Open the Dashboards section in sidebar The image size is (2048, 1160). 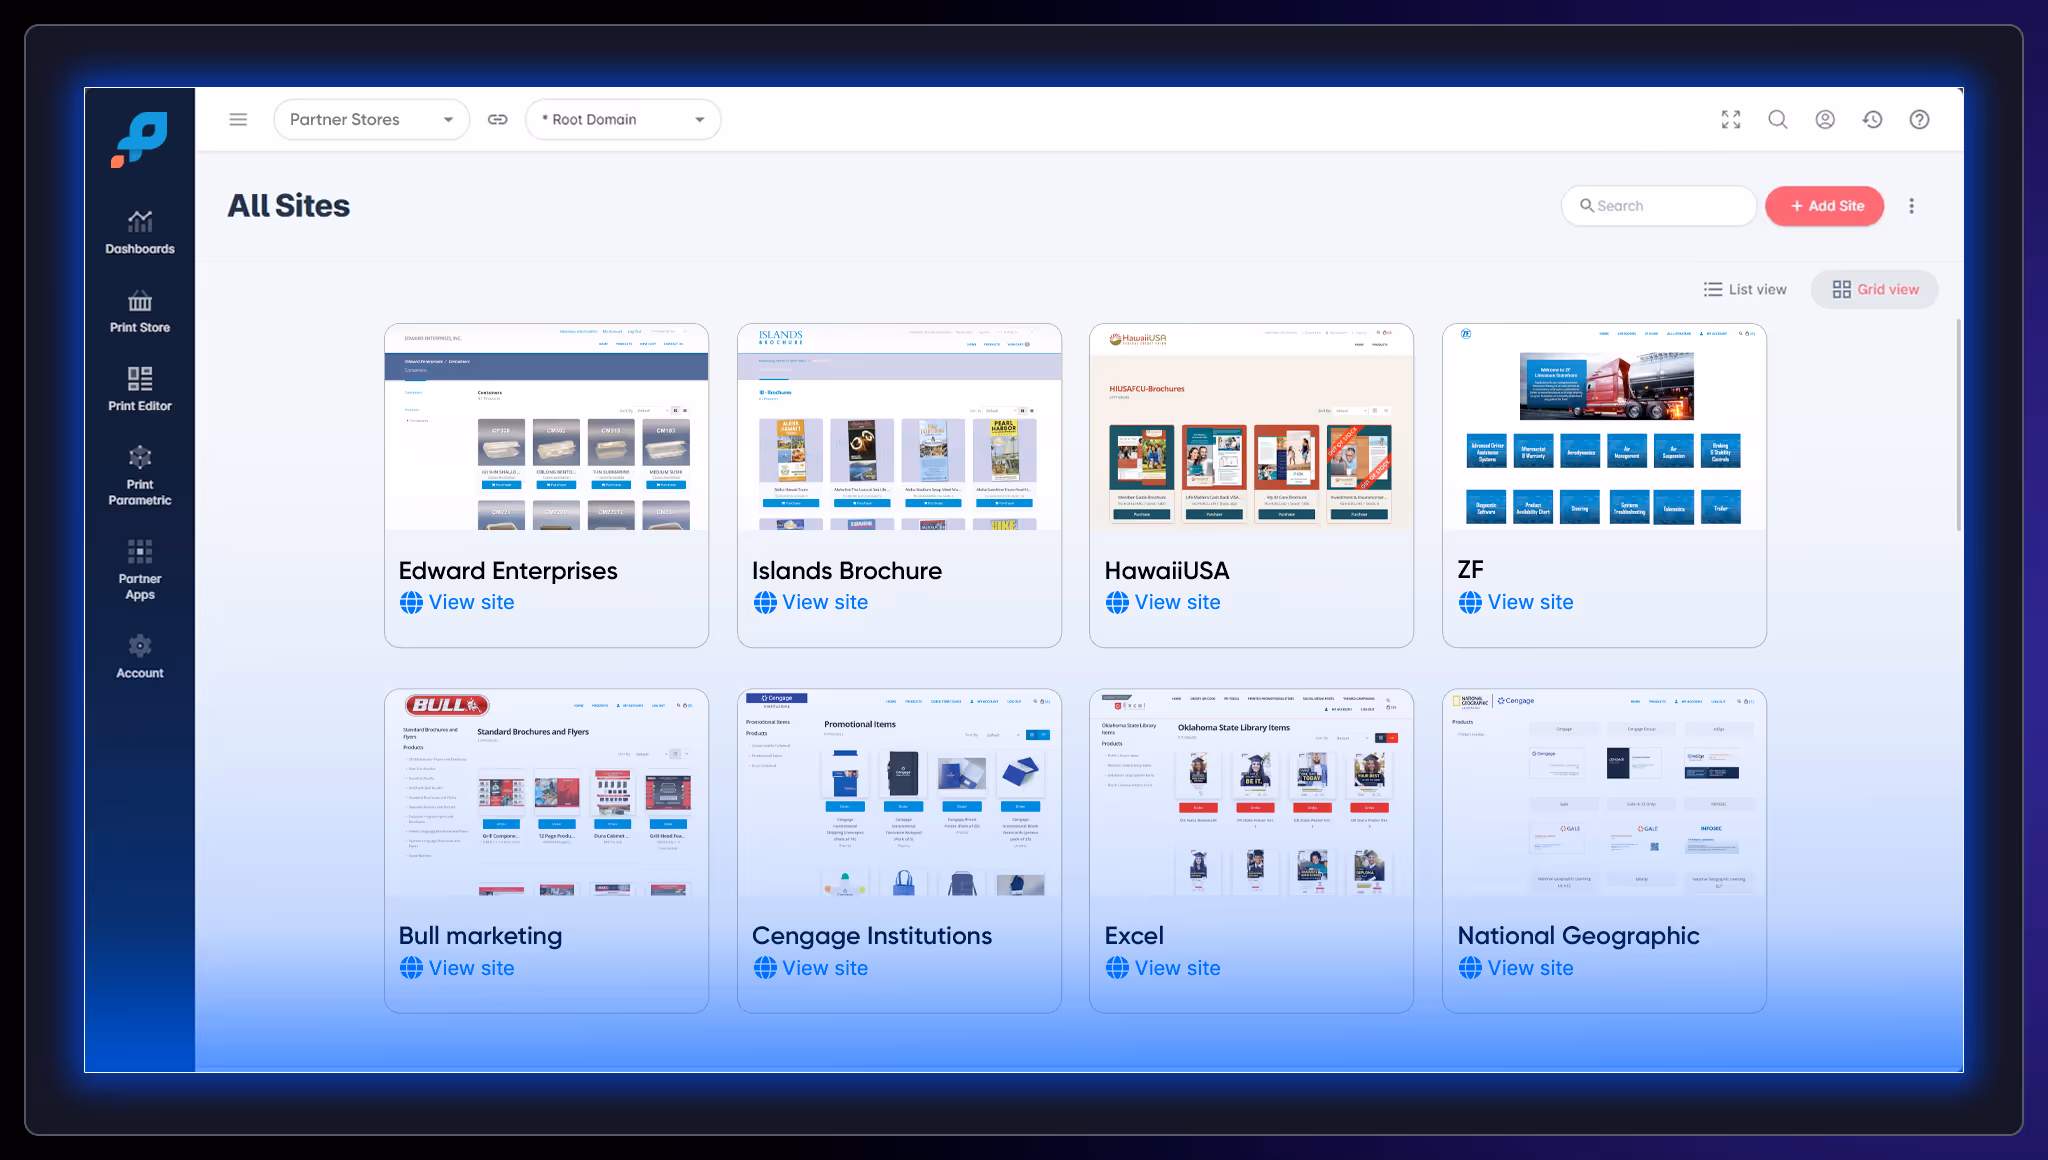coord(139,230)
